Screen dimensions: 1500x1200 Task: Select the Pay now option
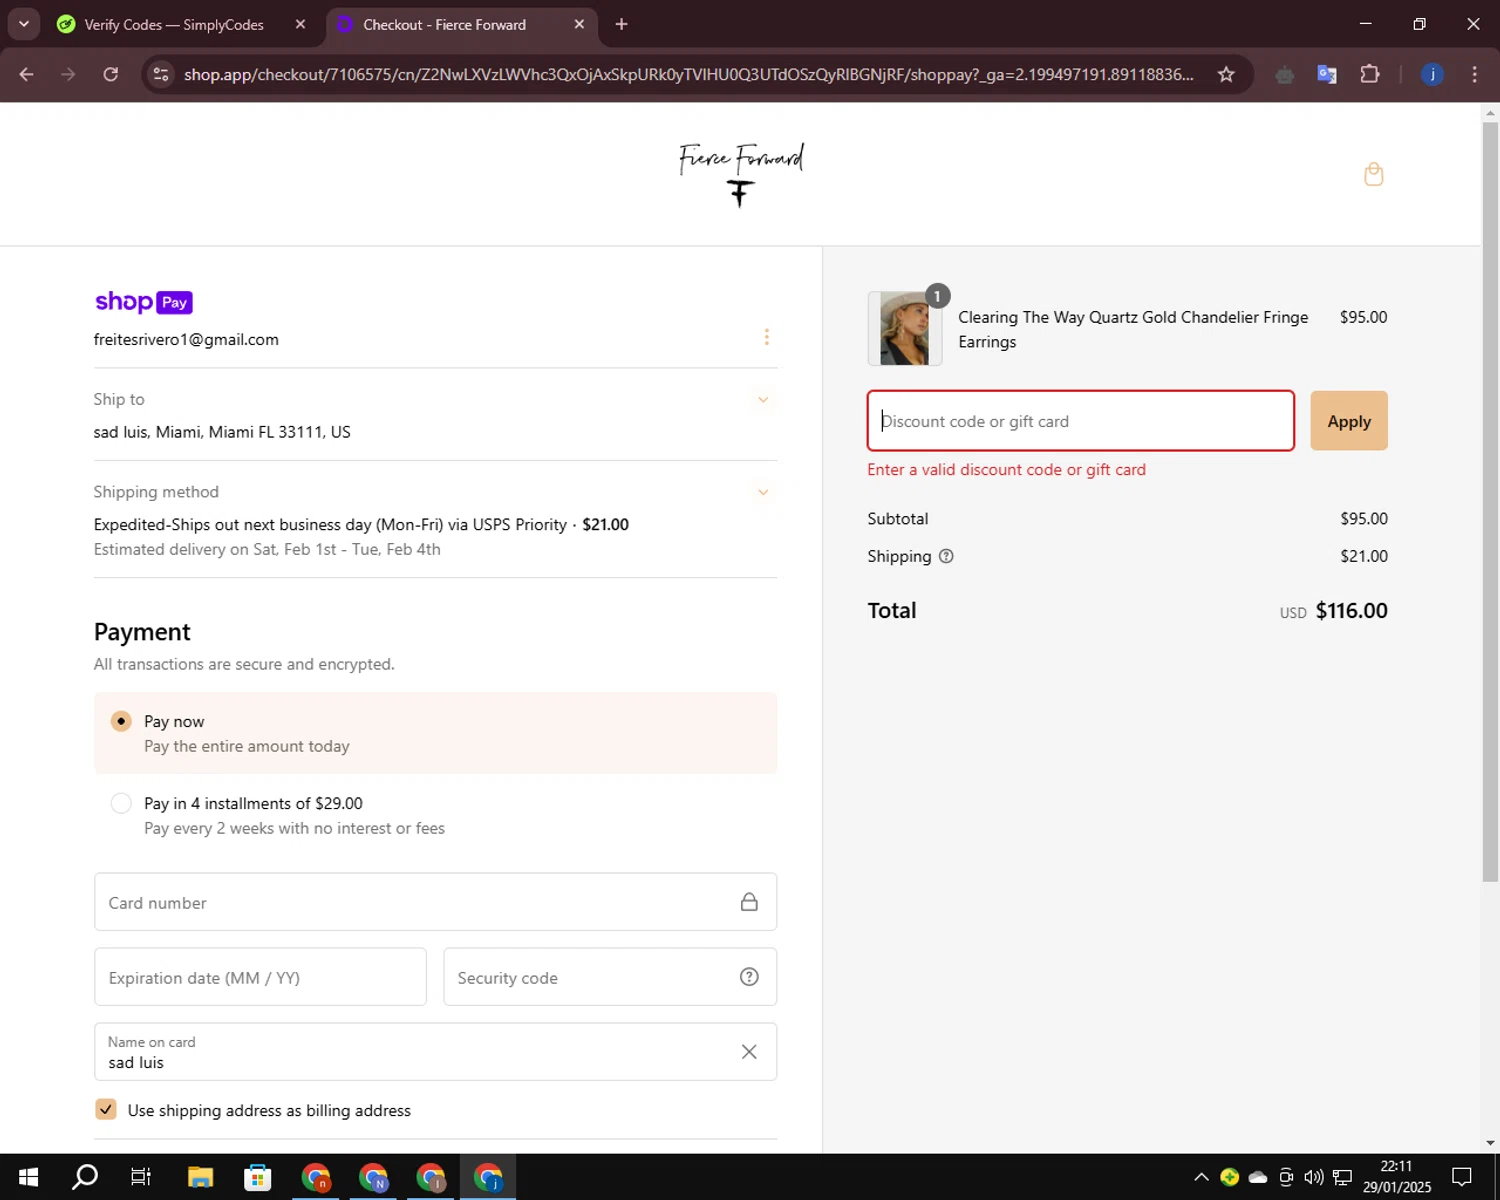point(121,721)
